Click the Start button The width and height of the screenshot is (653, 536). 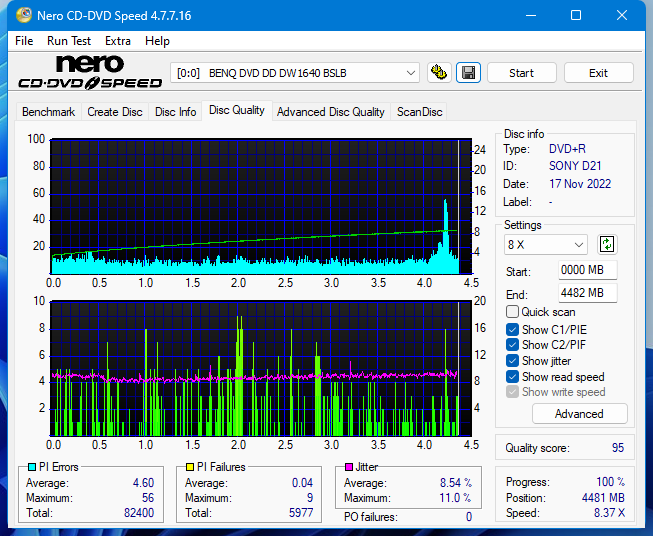coord(521,73)
